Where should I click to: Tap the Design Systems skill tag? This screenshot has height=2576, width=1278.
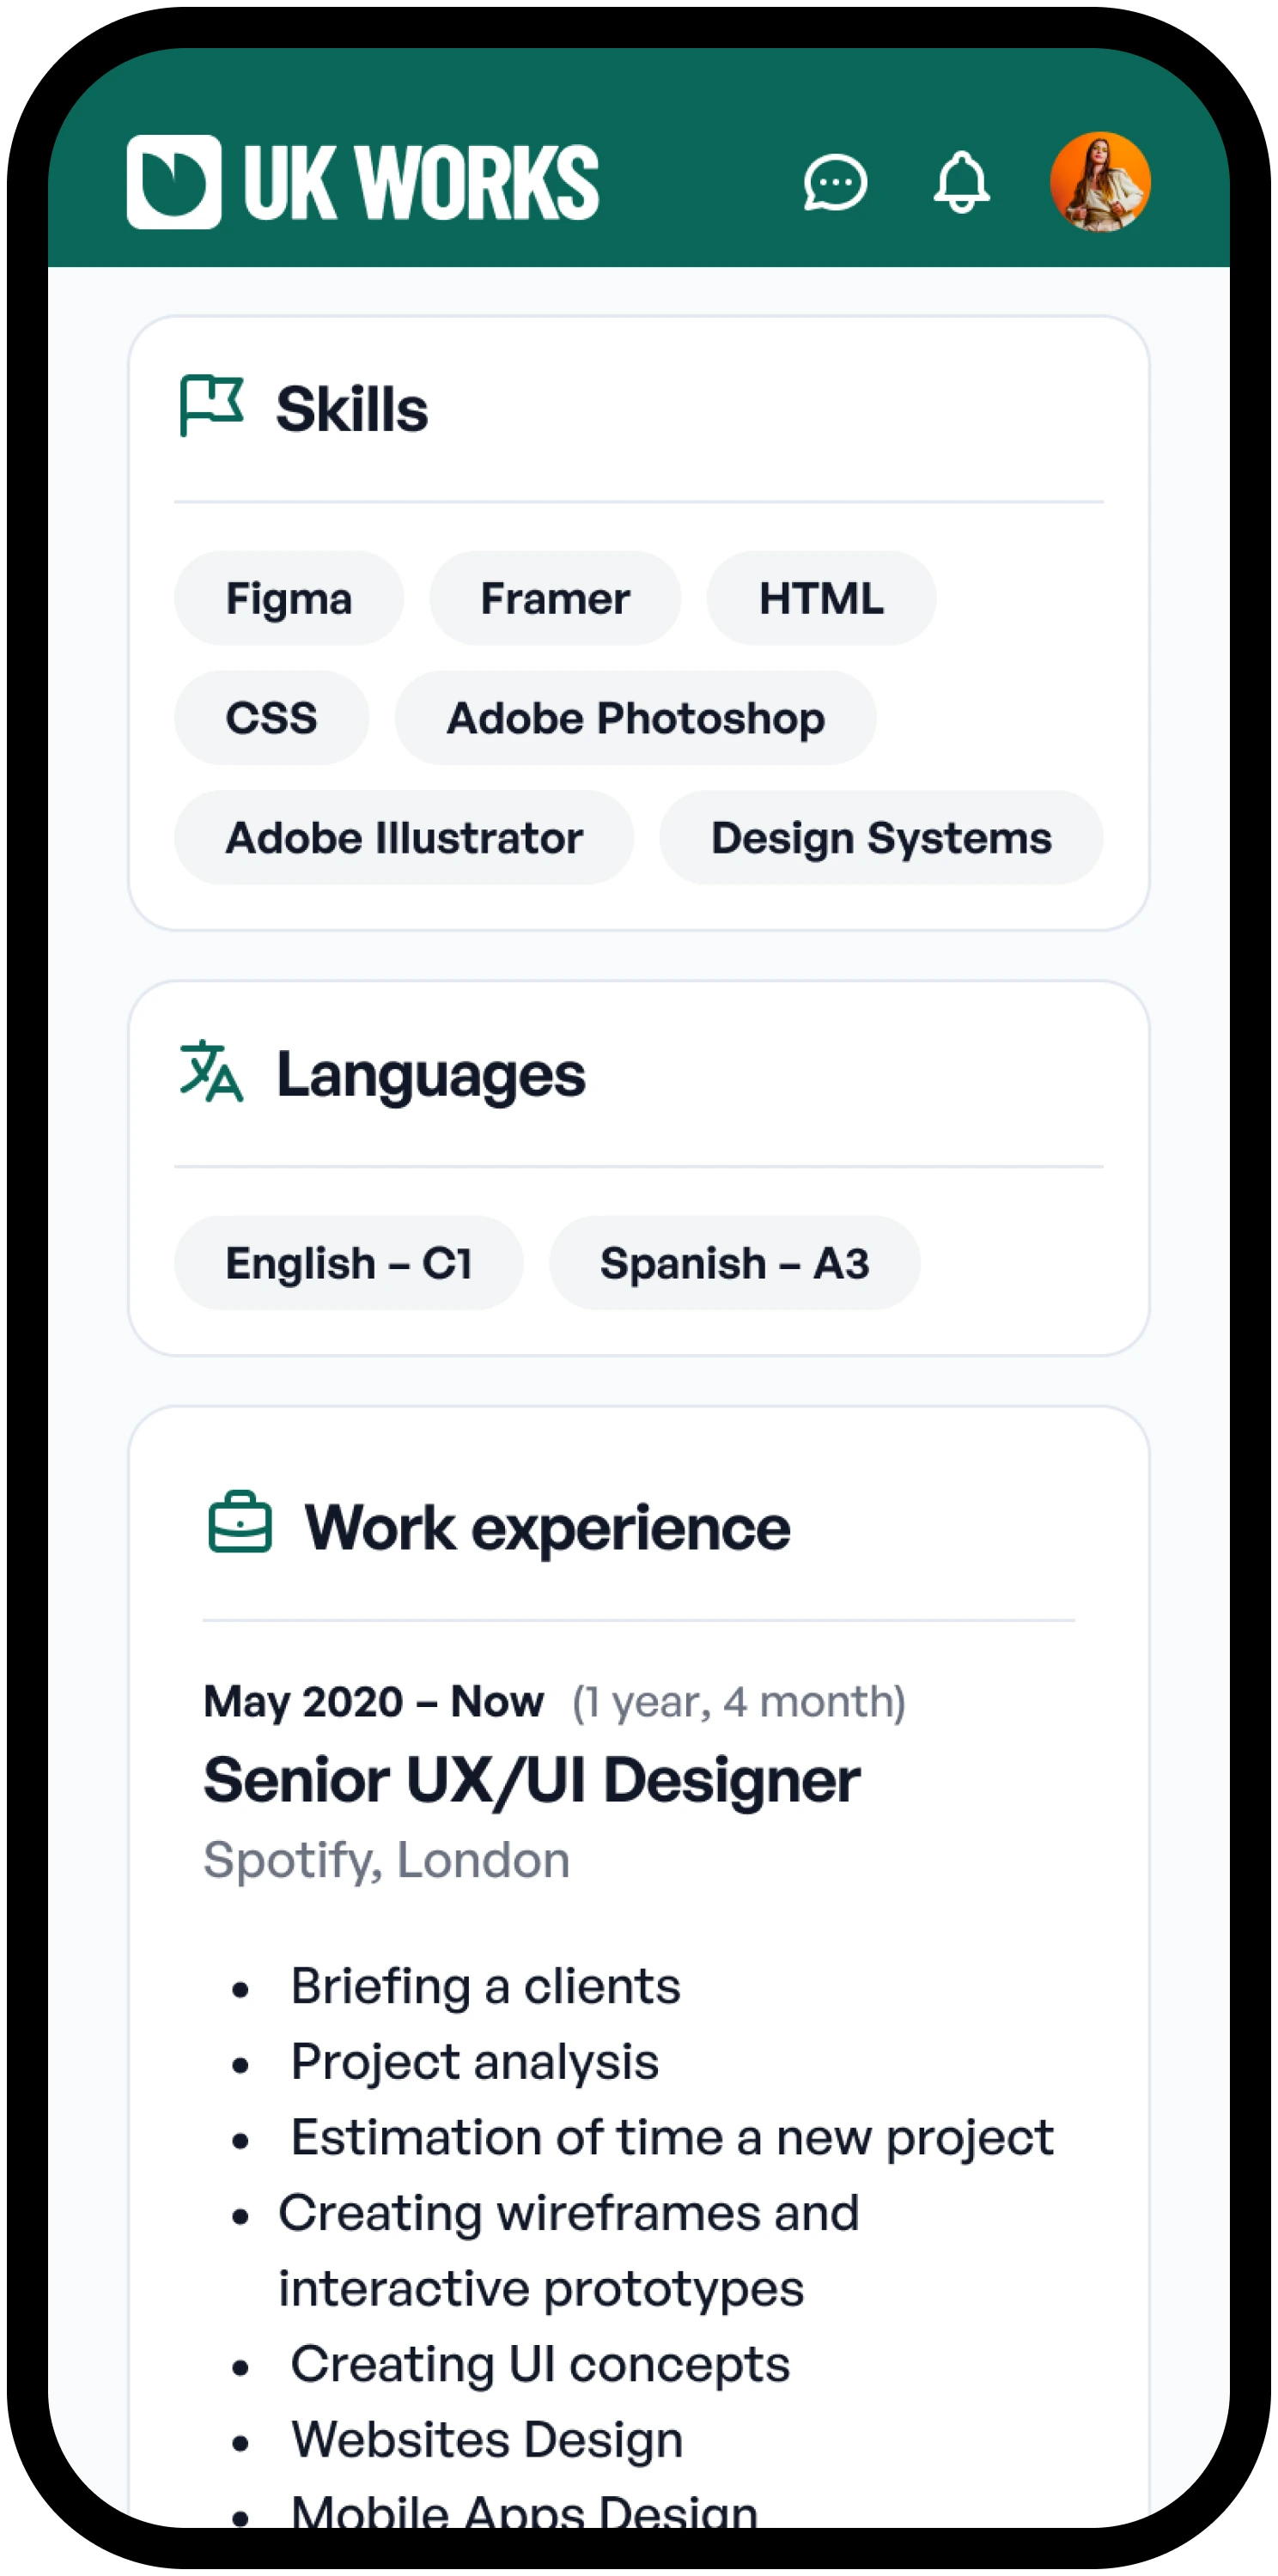(x=881, y=838)
